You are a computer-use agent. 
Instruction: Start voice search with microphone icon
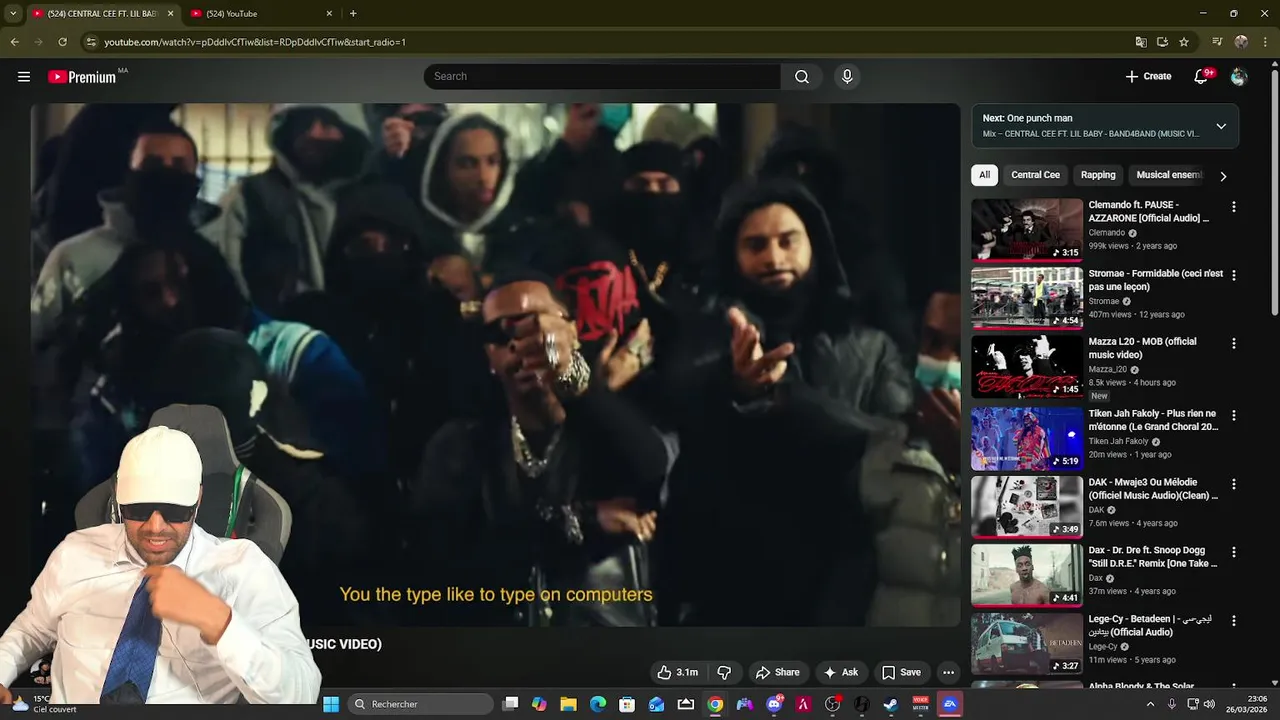point(847,77)
